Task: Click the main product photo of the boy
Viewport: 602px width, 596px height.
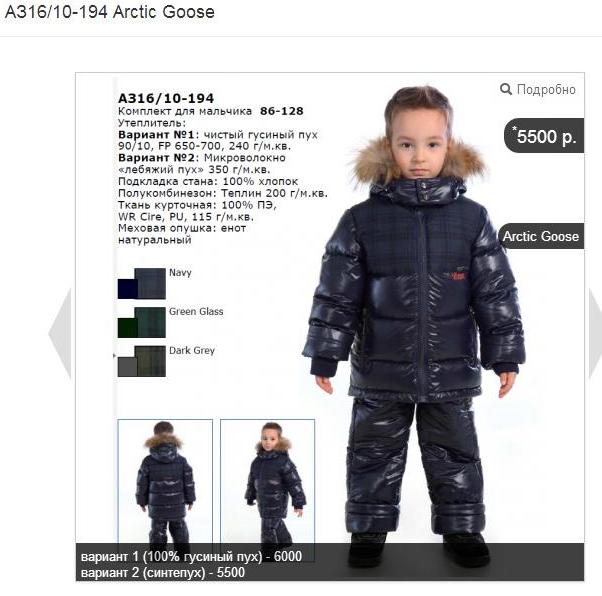Action: point(417,324)
